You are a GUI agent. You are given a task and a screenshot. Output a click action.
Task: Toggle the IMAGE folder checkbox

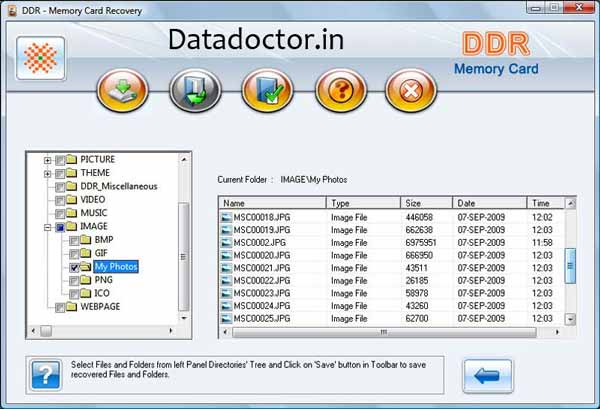click(60, 227)
